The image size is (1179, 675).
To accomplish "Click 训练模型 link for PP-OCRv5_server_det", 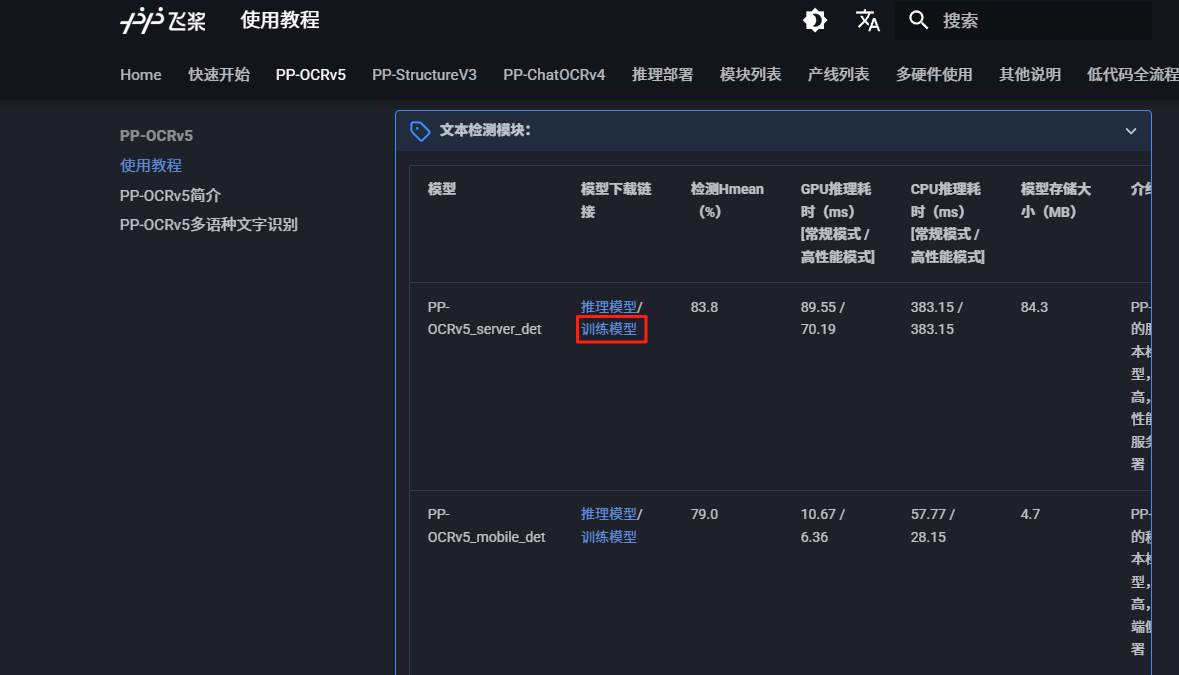I will tap(609, 329).
